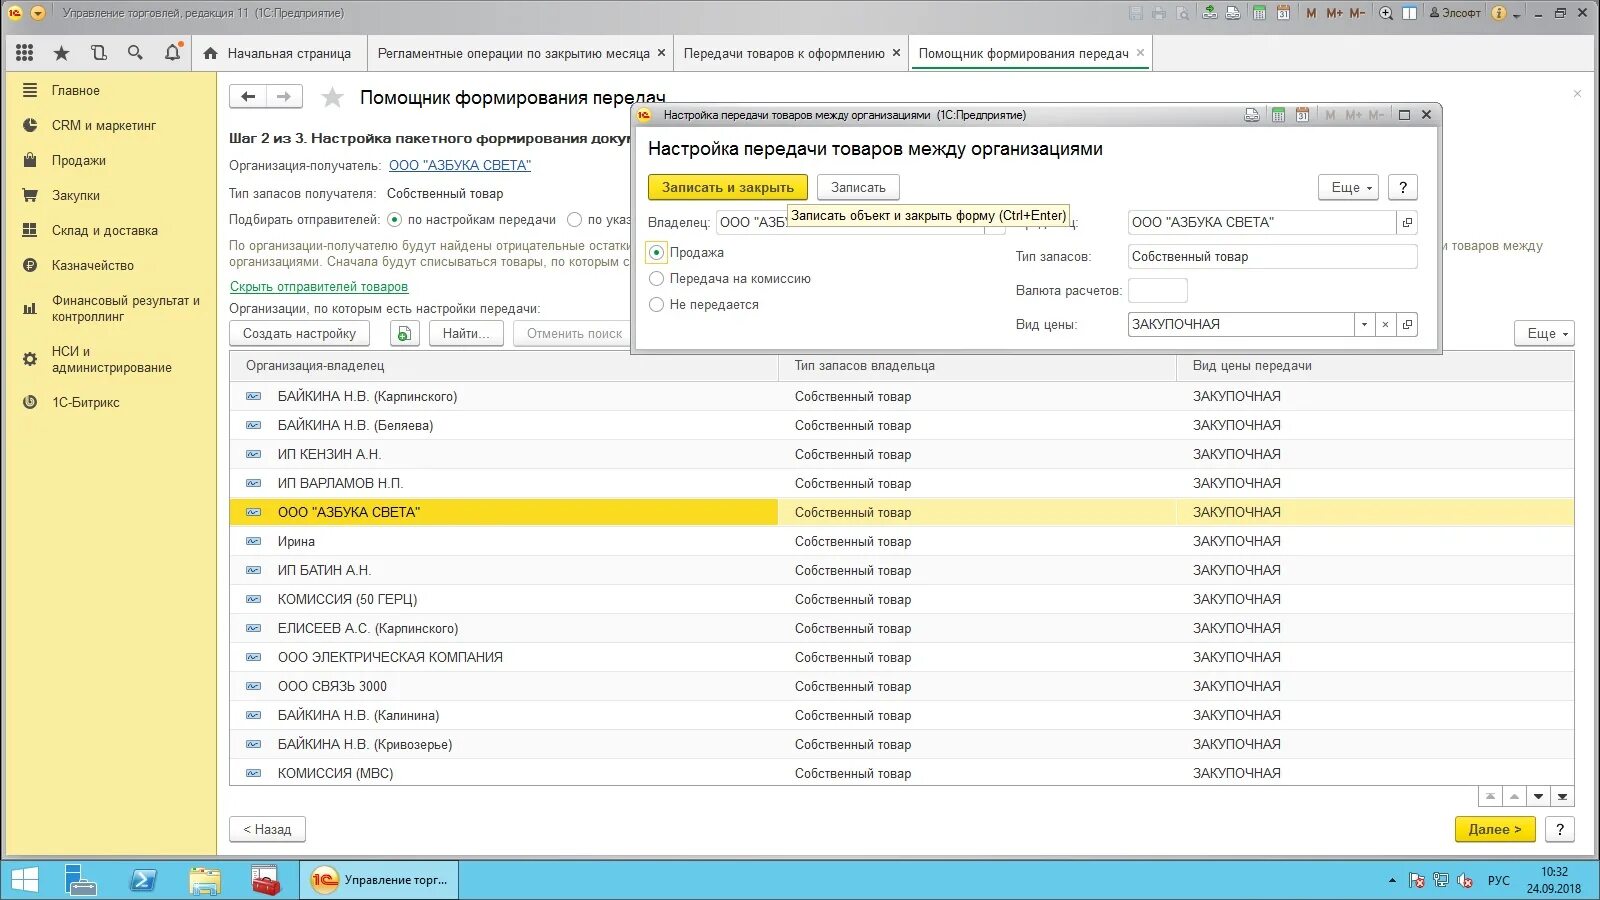Click the РУС language indicator in tray
Image resolution: width=1600 pixels, height=900 pixels.
tap(1499, 880)
